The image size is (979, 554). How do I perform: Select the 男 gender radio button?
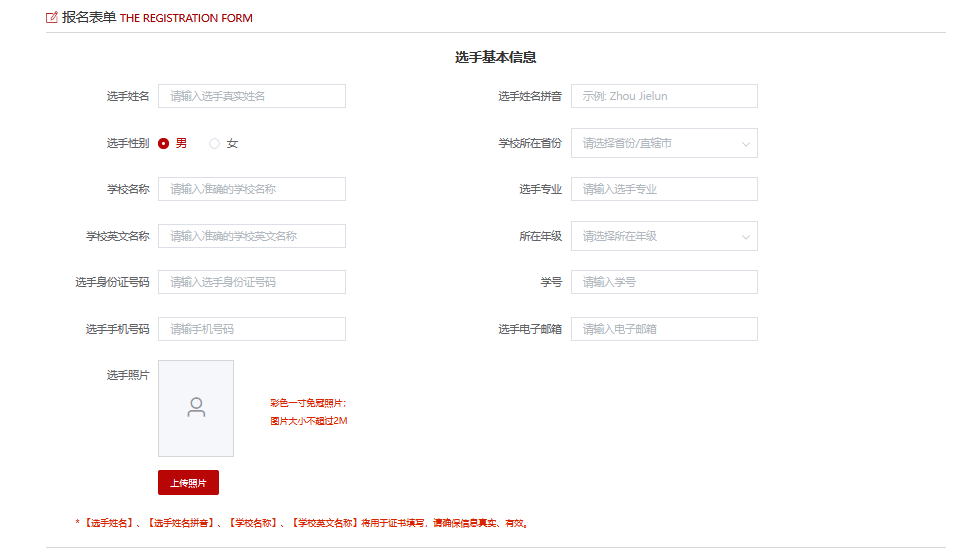[x=164, y=143]
